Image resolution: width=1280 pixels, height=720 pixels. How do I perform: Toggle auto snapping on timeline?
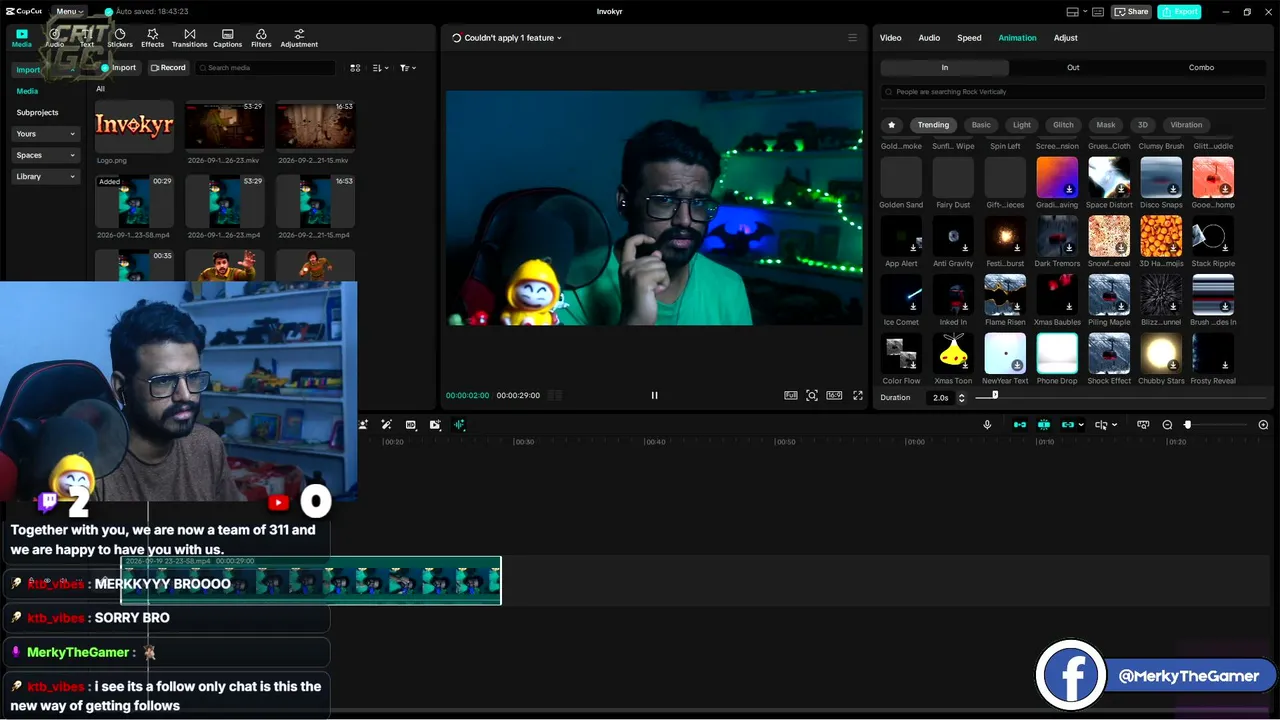[x=1044, y=425]
